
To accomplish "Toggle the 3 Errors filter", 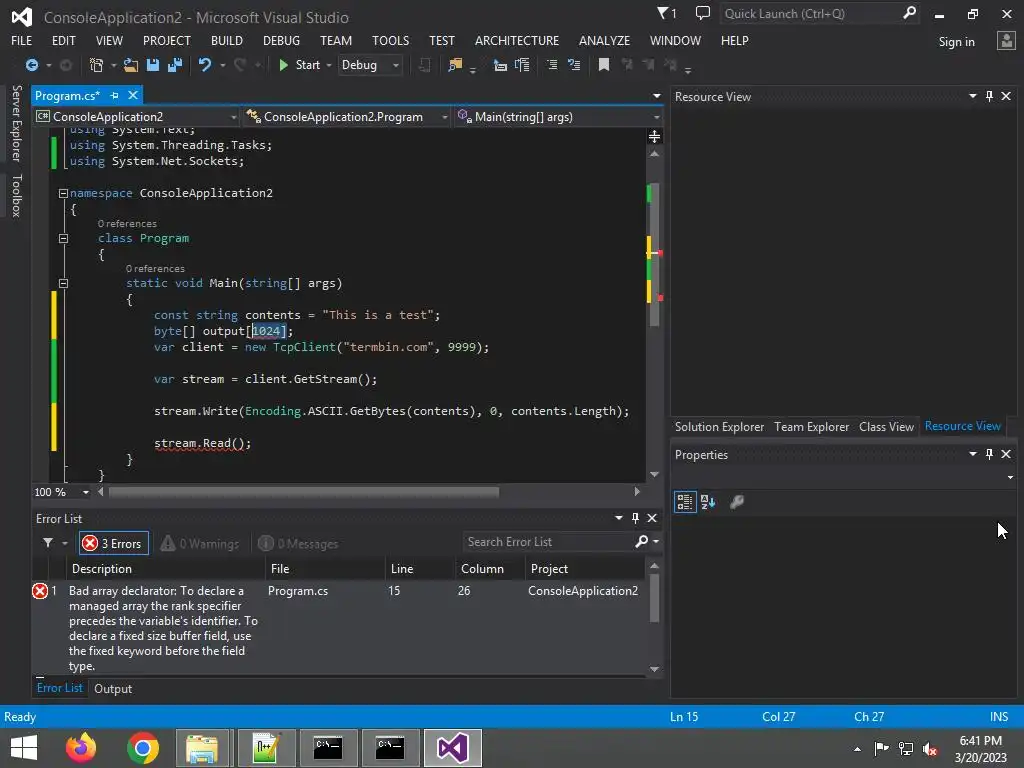I will (x=114, y=543).
